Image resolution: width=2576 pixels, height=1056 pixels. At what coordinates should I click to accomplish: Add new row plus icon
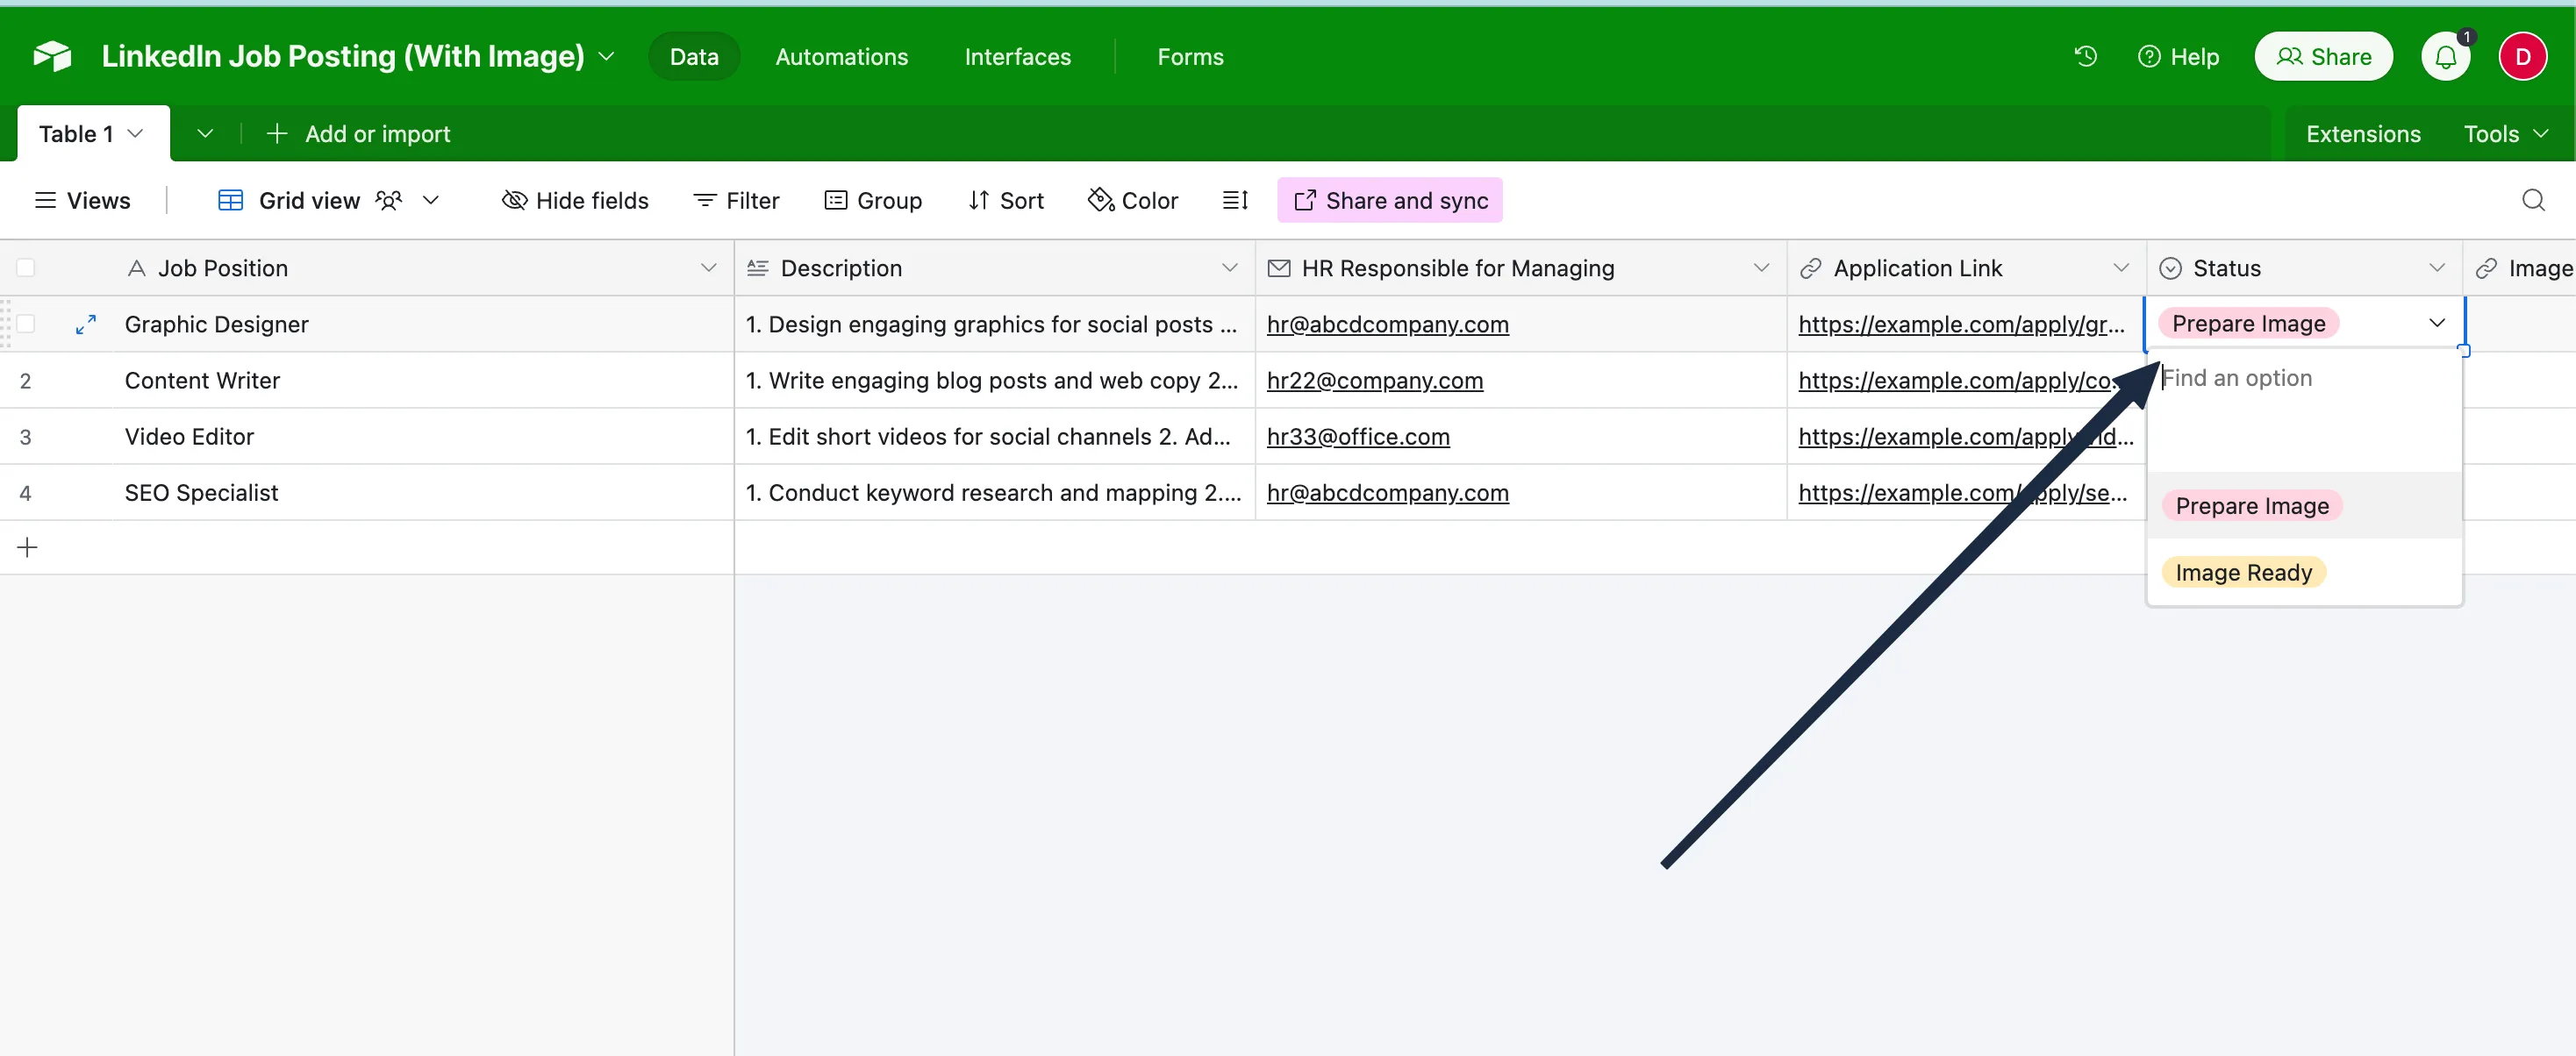point(28,547)
